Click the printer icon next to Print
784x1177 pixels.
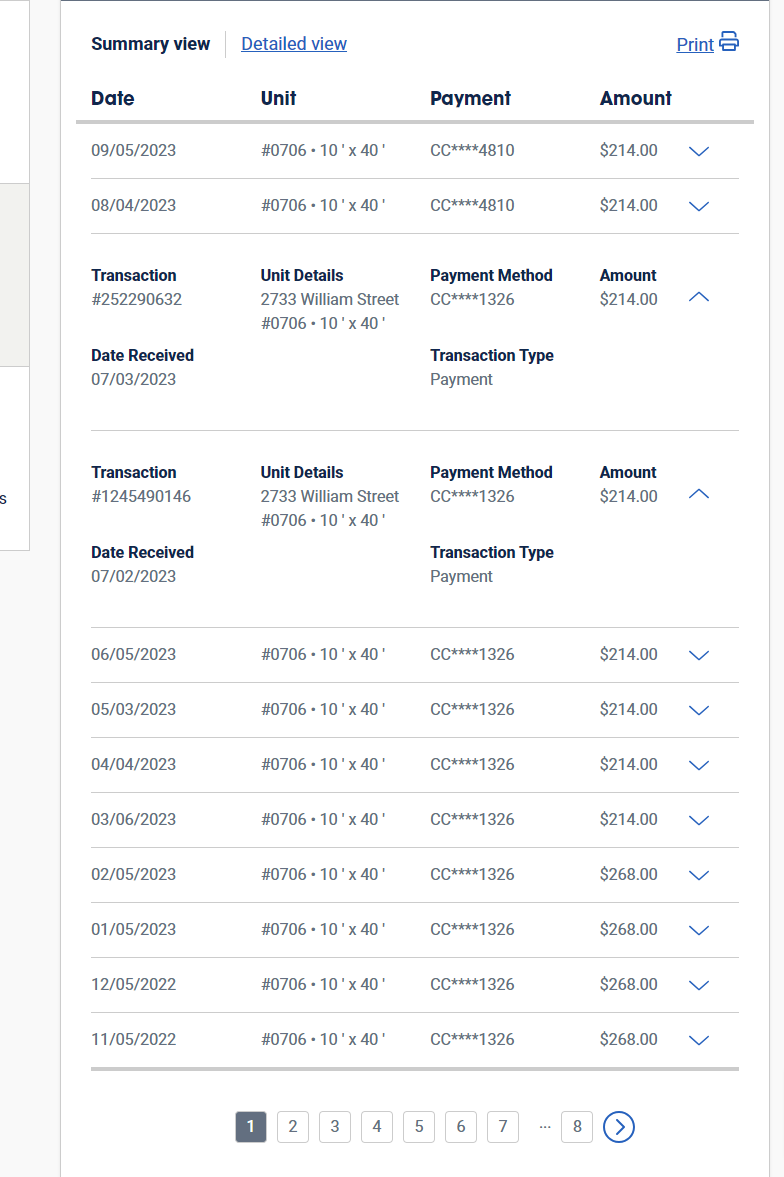tap(729, 42)
